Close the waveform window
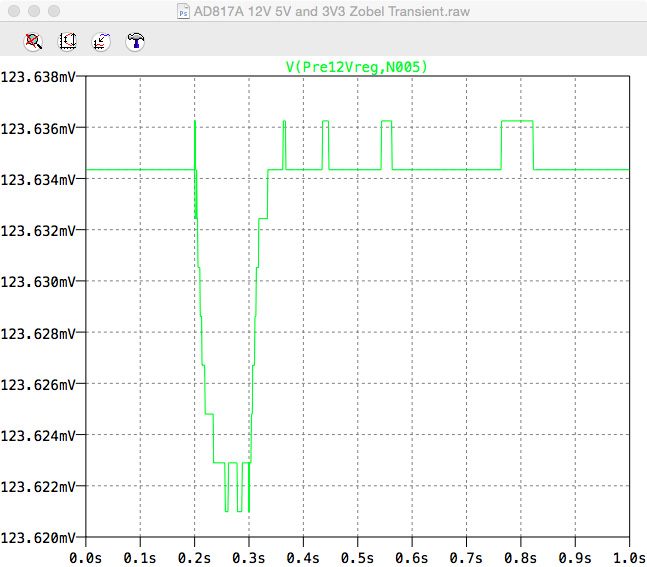The height and width of the screenshot is (567, 647). click(x=14, y=11)
